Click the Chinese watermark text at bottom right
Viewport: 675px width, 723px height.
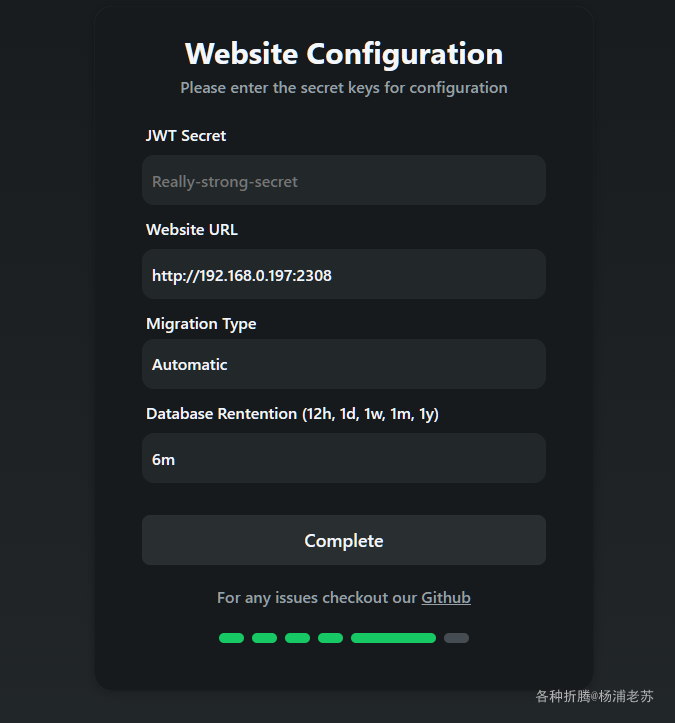coord(594,696)
